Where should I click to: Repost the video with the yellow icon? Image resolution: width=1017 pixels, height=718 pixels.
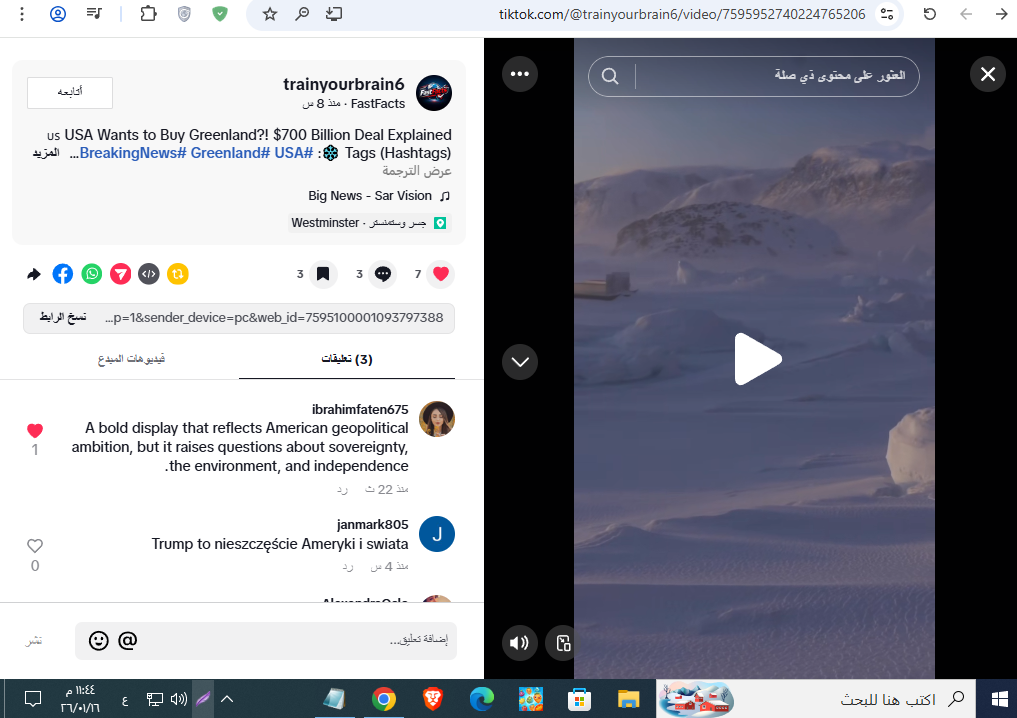(178, 274)
